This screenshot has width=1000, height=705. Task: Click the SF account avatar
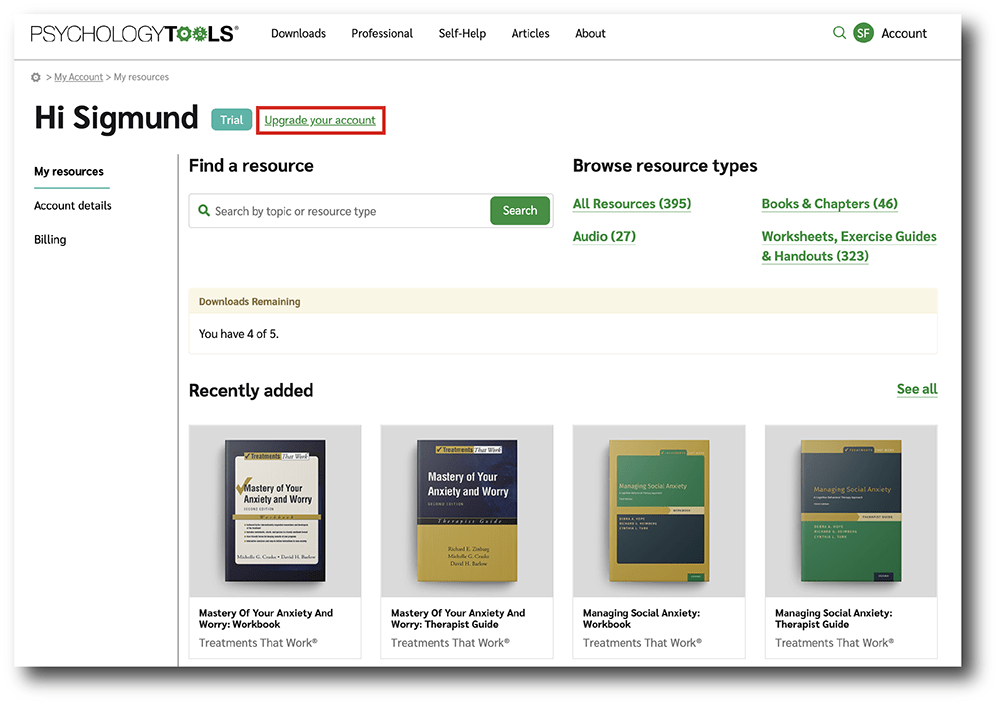point(864,33)
